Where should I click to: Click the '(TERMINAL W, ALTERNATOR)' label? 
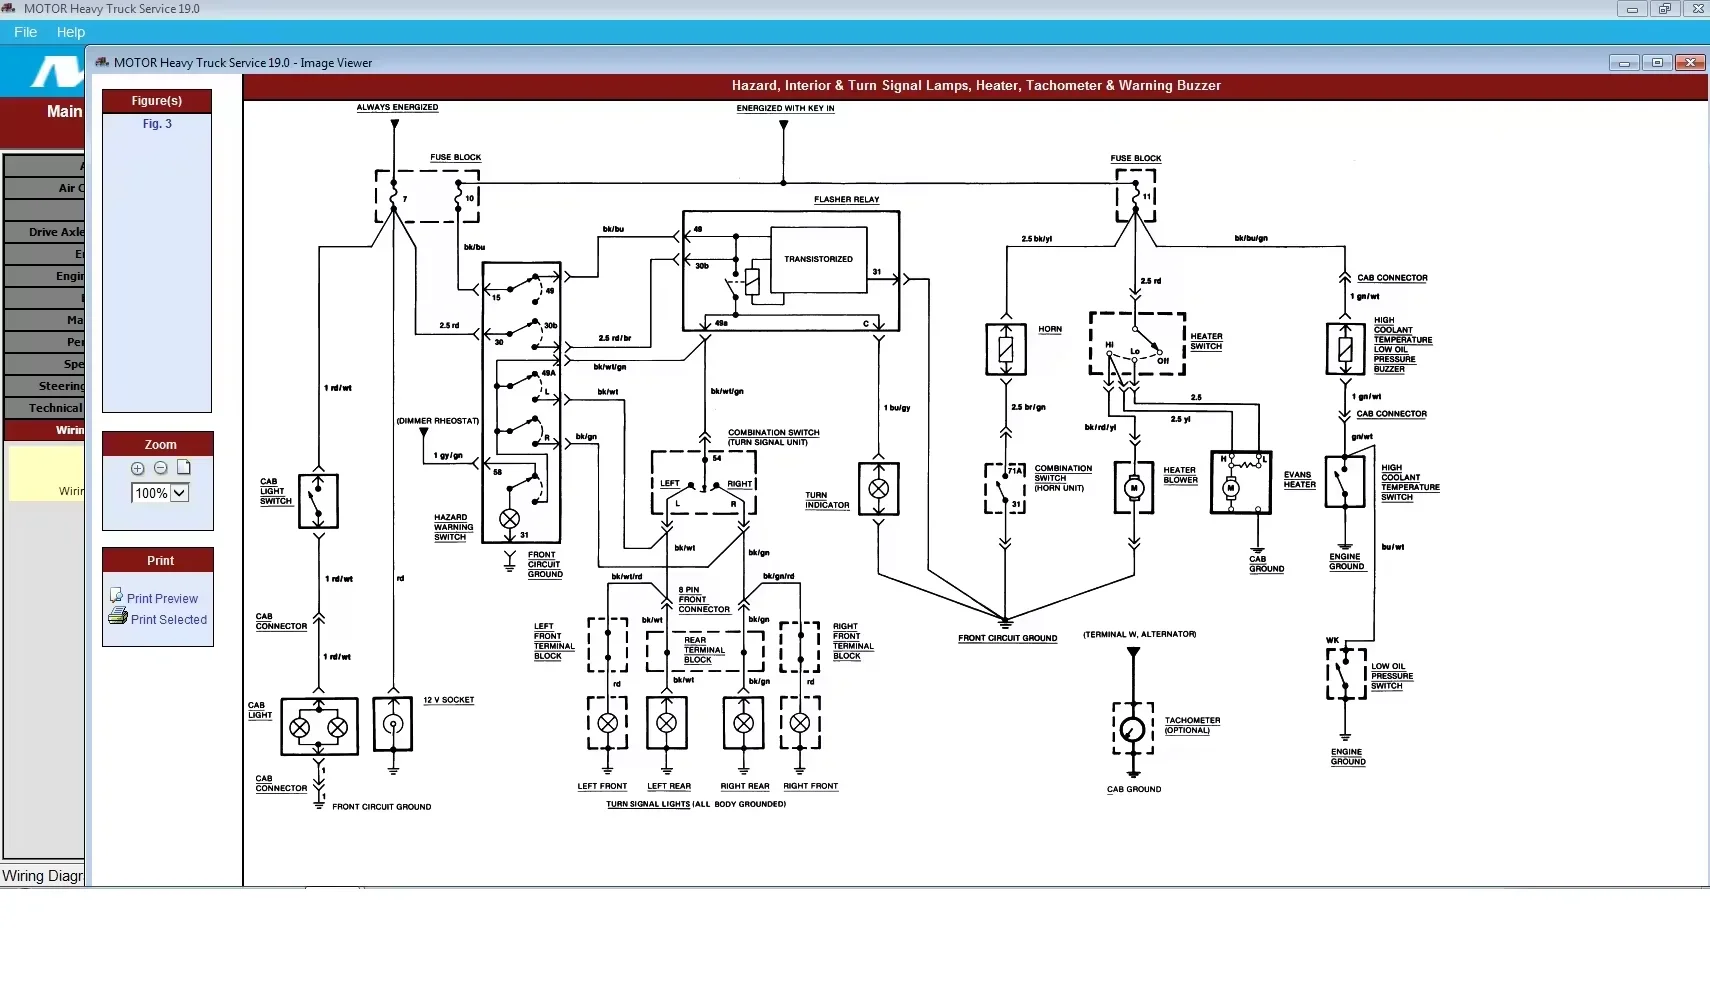point(1139,634)
